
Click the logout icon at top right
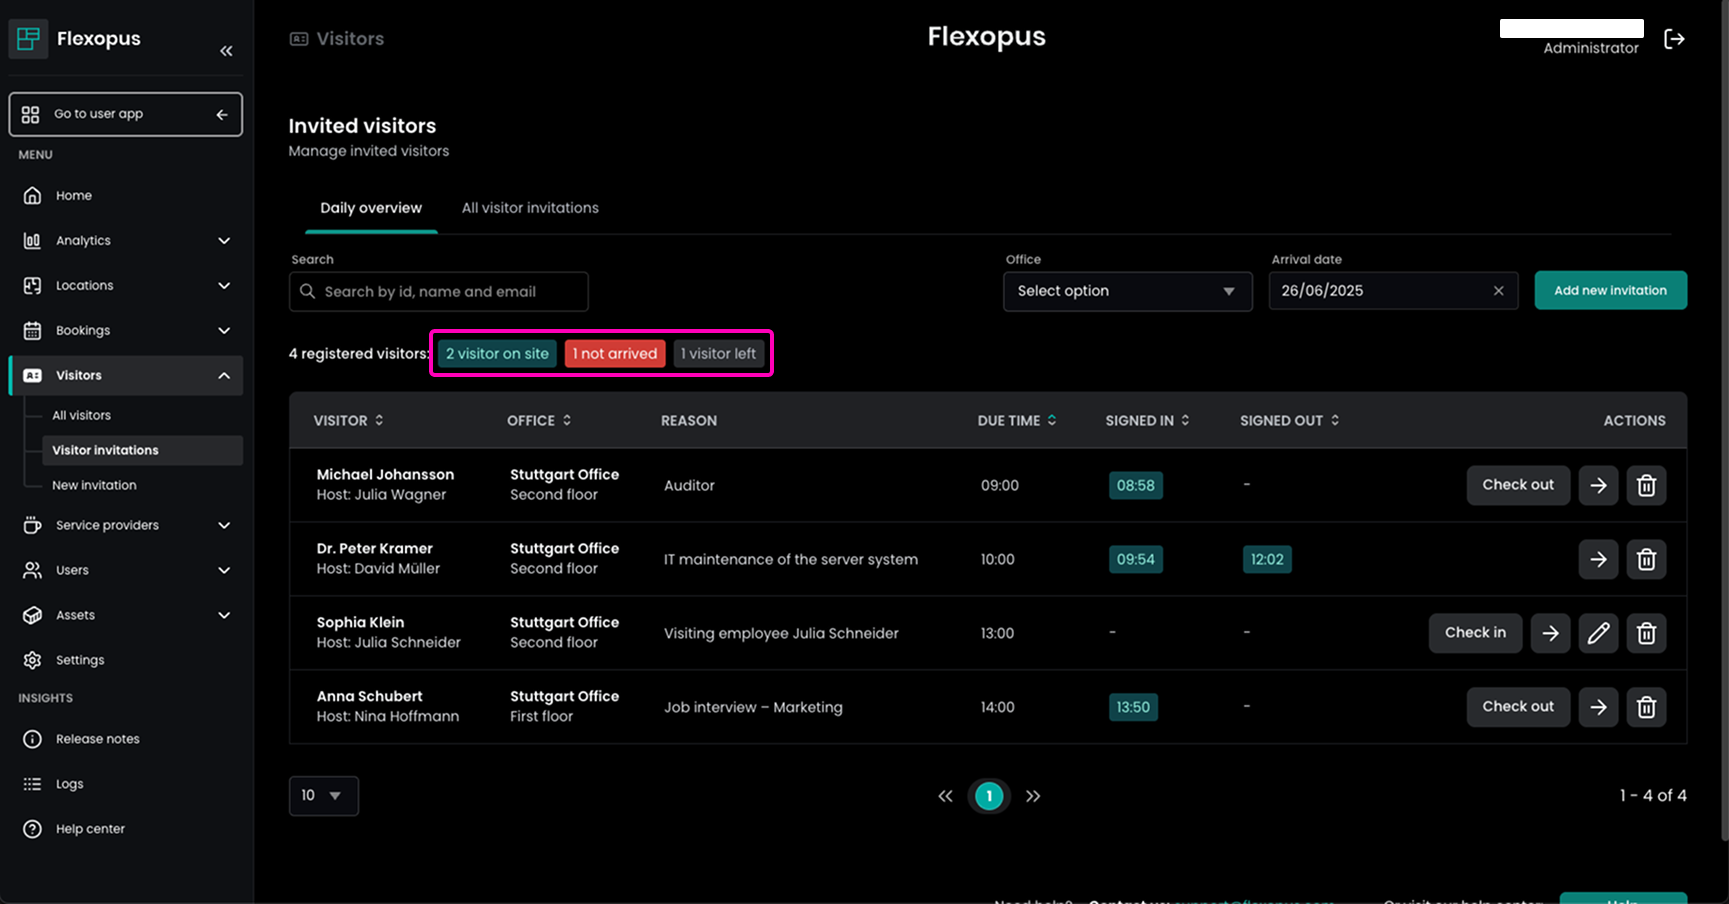click(1674, 39)
